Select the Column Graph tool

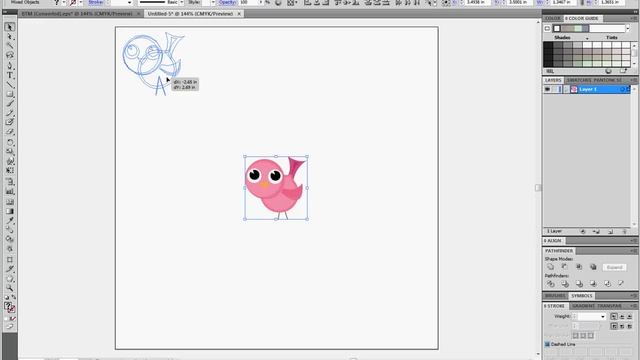click(10, 191)
